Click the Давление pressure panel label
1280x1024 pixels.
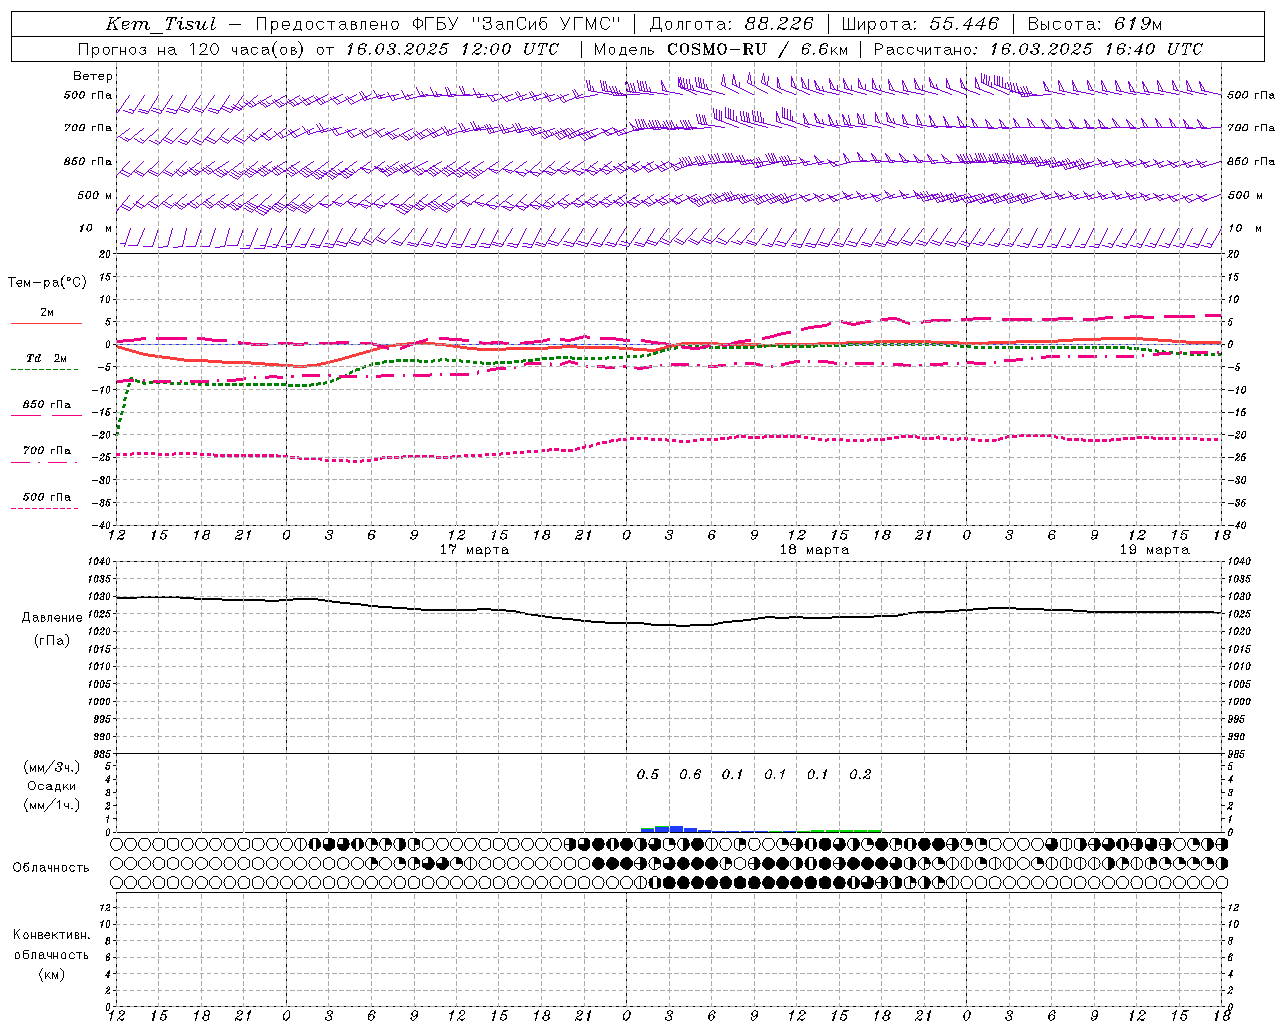click(x=52, y=618)
